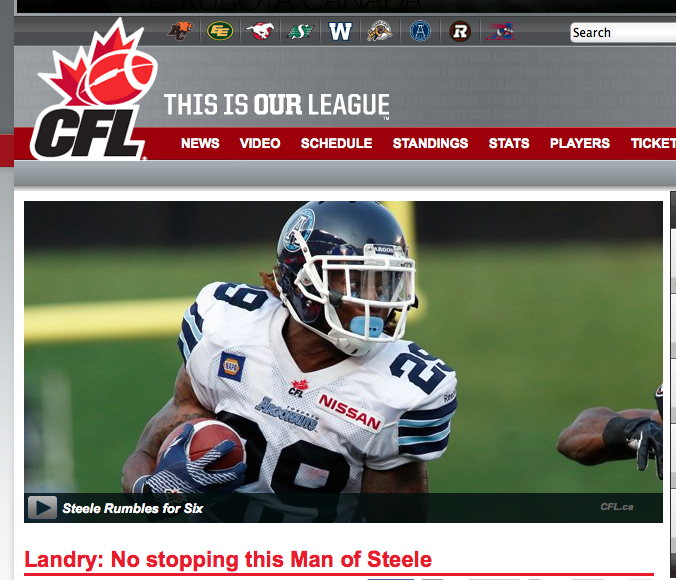The width and height of the screenshot is (676, 580).
Task: Open the BC Lions team logo
Action: [180, 31]
